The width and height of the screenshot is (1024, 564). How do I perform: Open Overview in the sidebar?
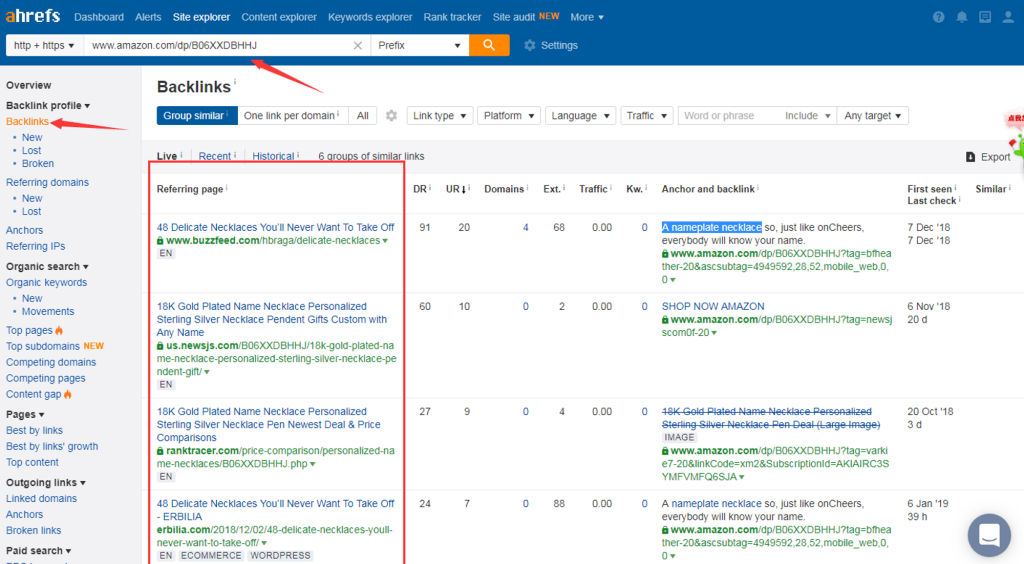[28, 86]
